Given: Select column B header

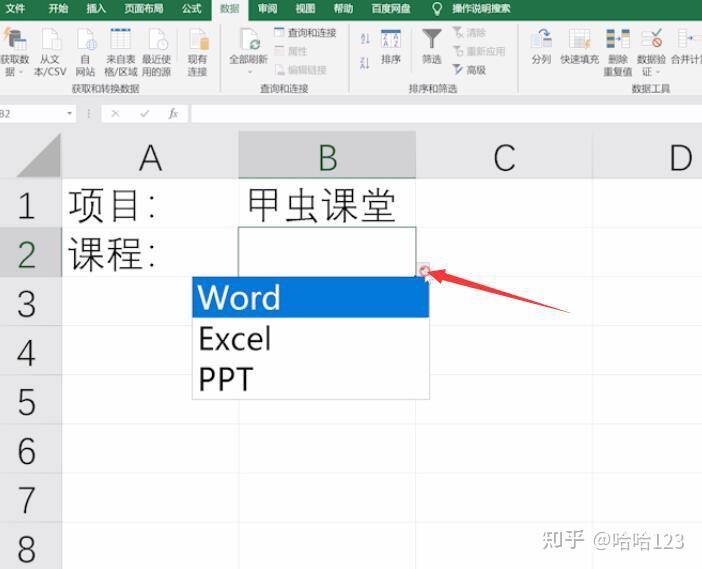Looking at the screenshot, I should [x=327, y=156].
